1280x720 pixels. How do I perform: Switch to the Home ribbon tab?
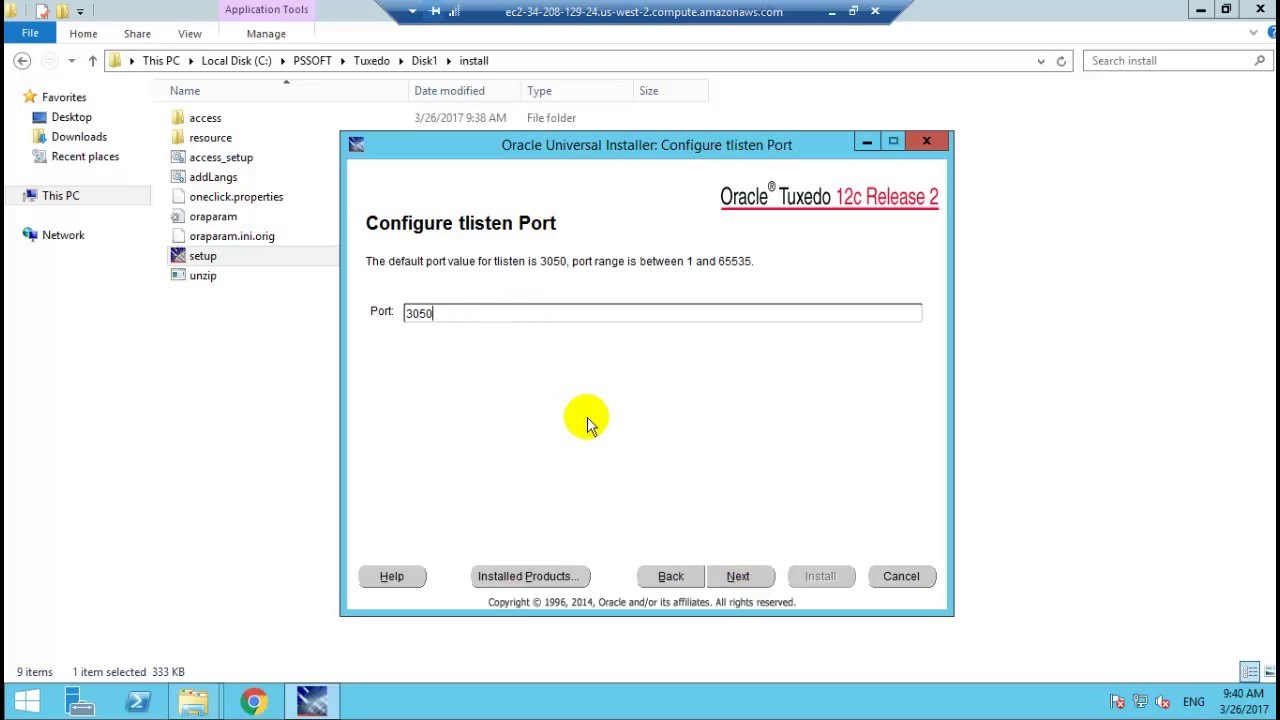[x=83, y=34]
